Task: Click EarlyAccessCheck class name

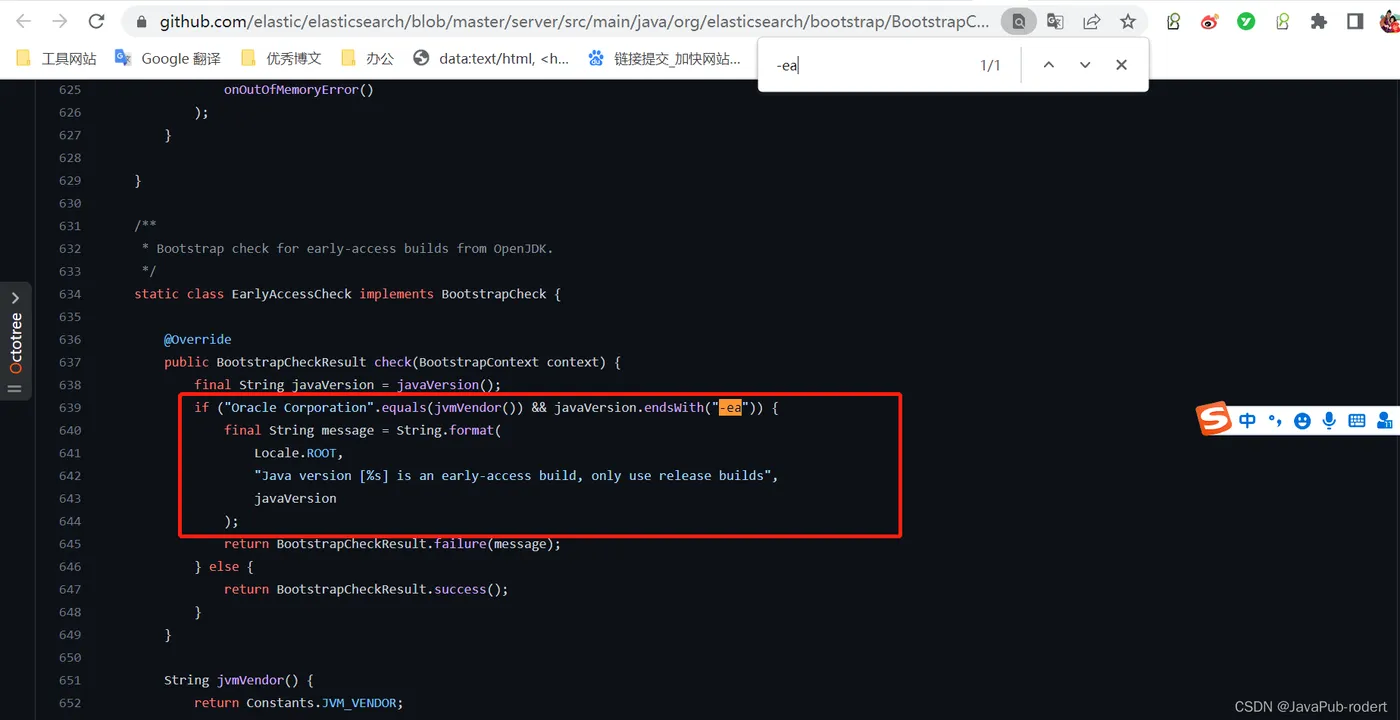Action: (291, 294)
